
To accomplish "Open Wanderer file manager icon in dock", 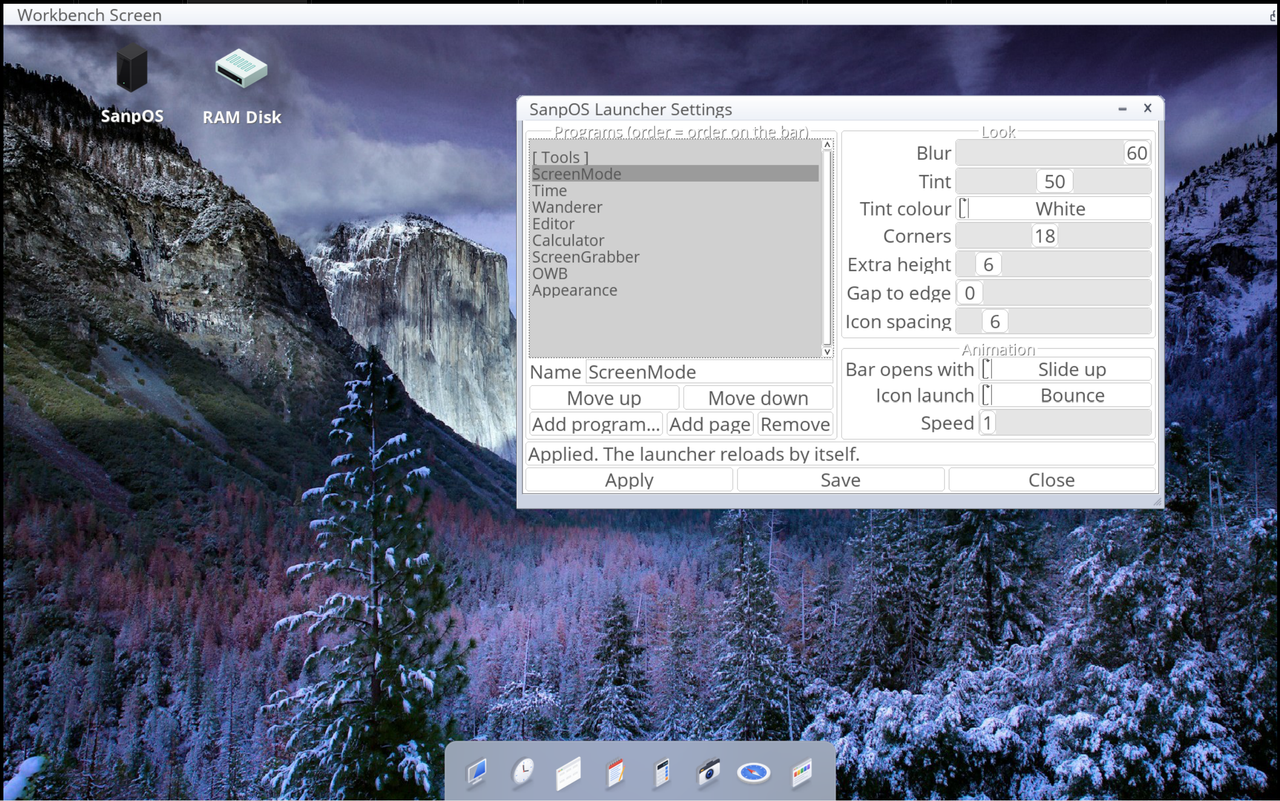I will point(569,773).
